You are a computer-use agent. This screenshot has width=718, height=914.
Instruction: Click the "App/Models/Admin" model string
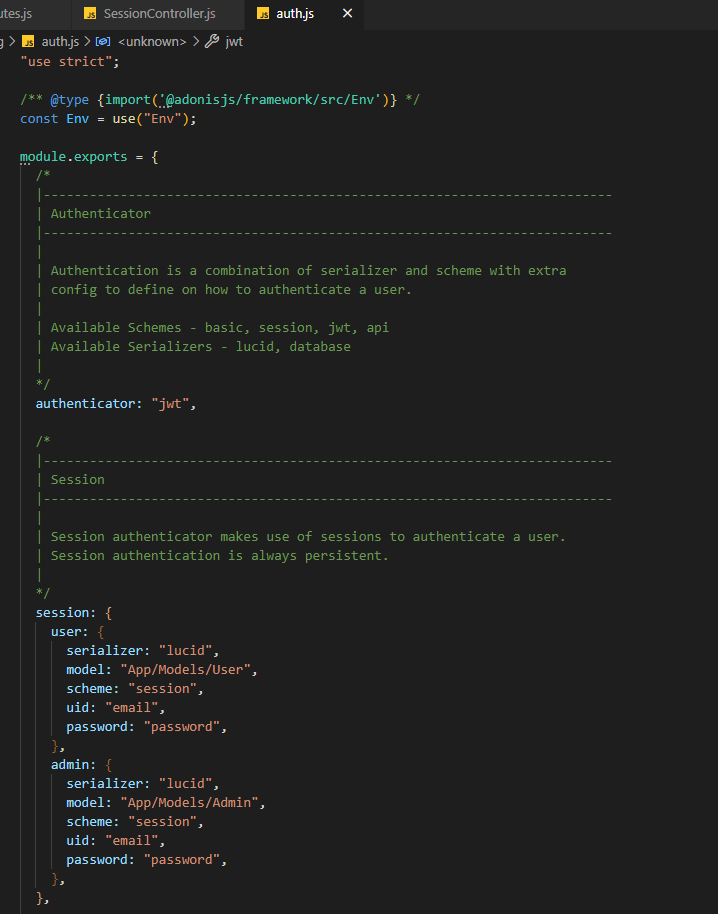(189, 803)
